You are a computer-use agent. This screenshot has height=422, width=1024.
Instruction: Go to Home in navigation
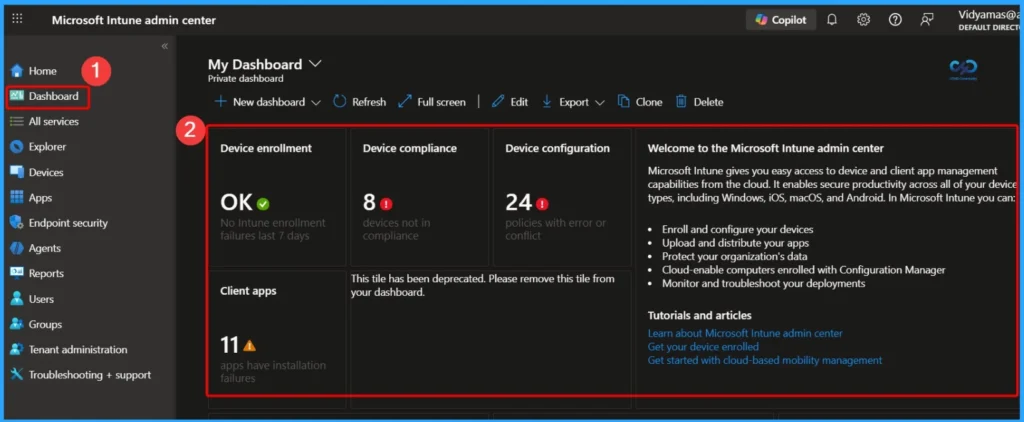pyautogui.click(x=42, y=71)
